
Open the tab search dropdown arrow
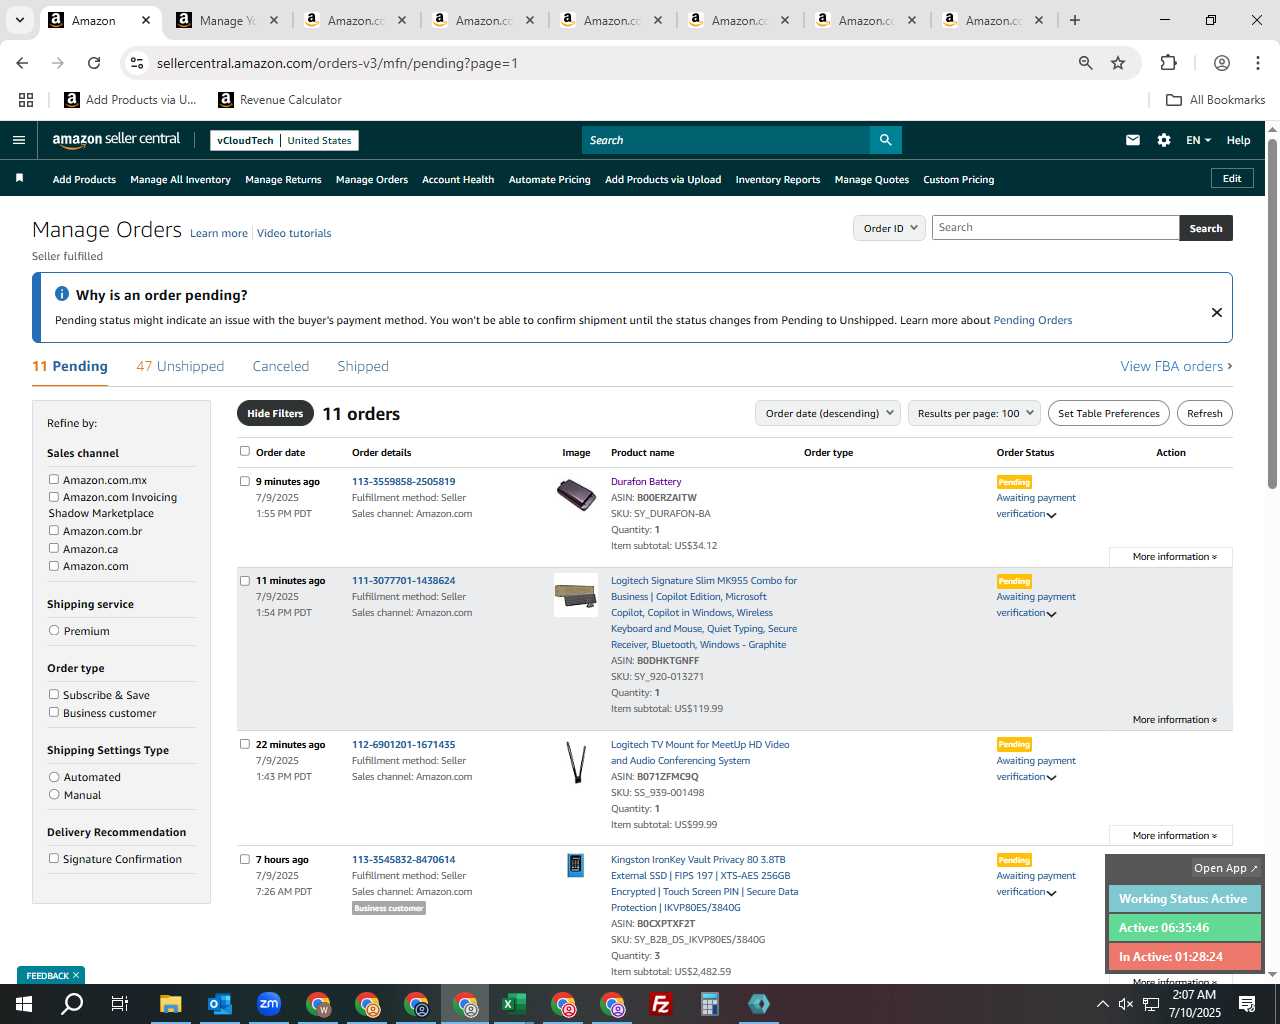19,20
